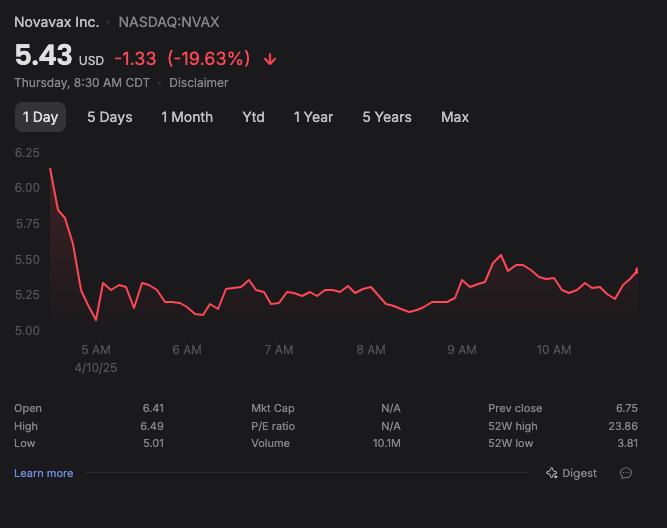Open the feedback speech bubble icon
The height and width of the screenshot is (528, 667).
(x=626, y=473)
